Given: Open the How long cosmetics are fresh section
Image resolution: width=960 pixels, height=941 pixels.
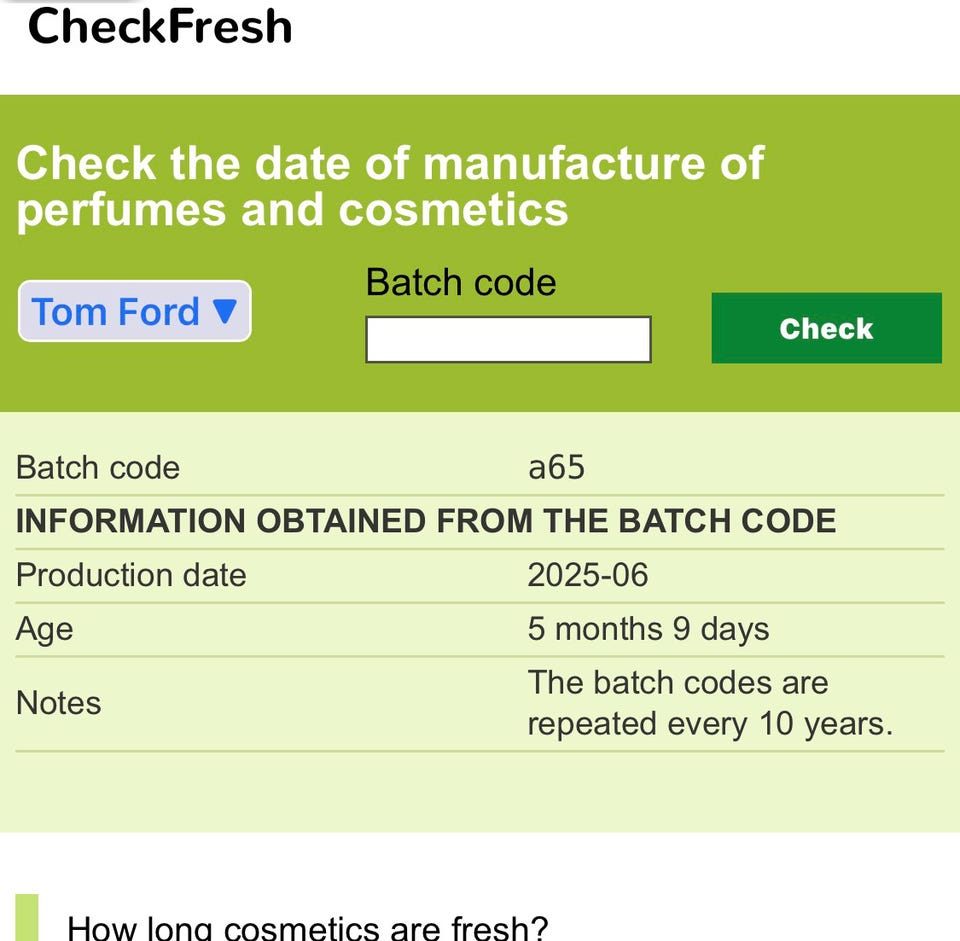Looking at the screenshot, I should 307,926.
